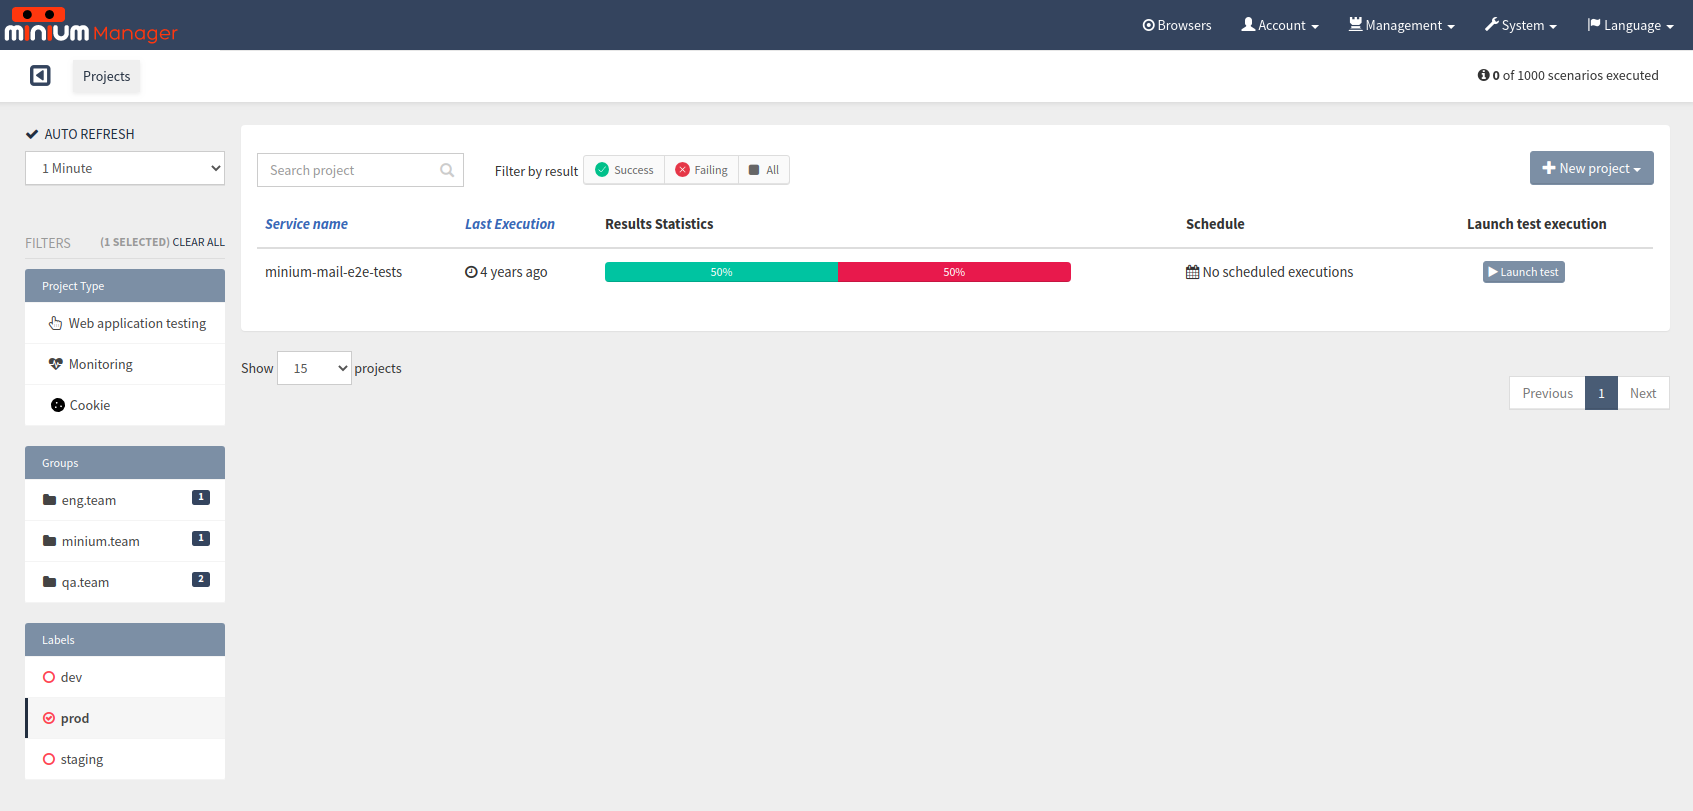Sort by Last Execution column
Viewport: 1693px width, 811px height.
[510, 224]
